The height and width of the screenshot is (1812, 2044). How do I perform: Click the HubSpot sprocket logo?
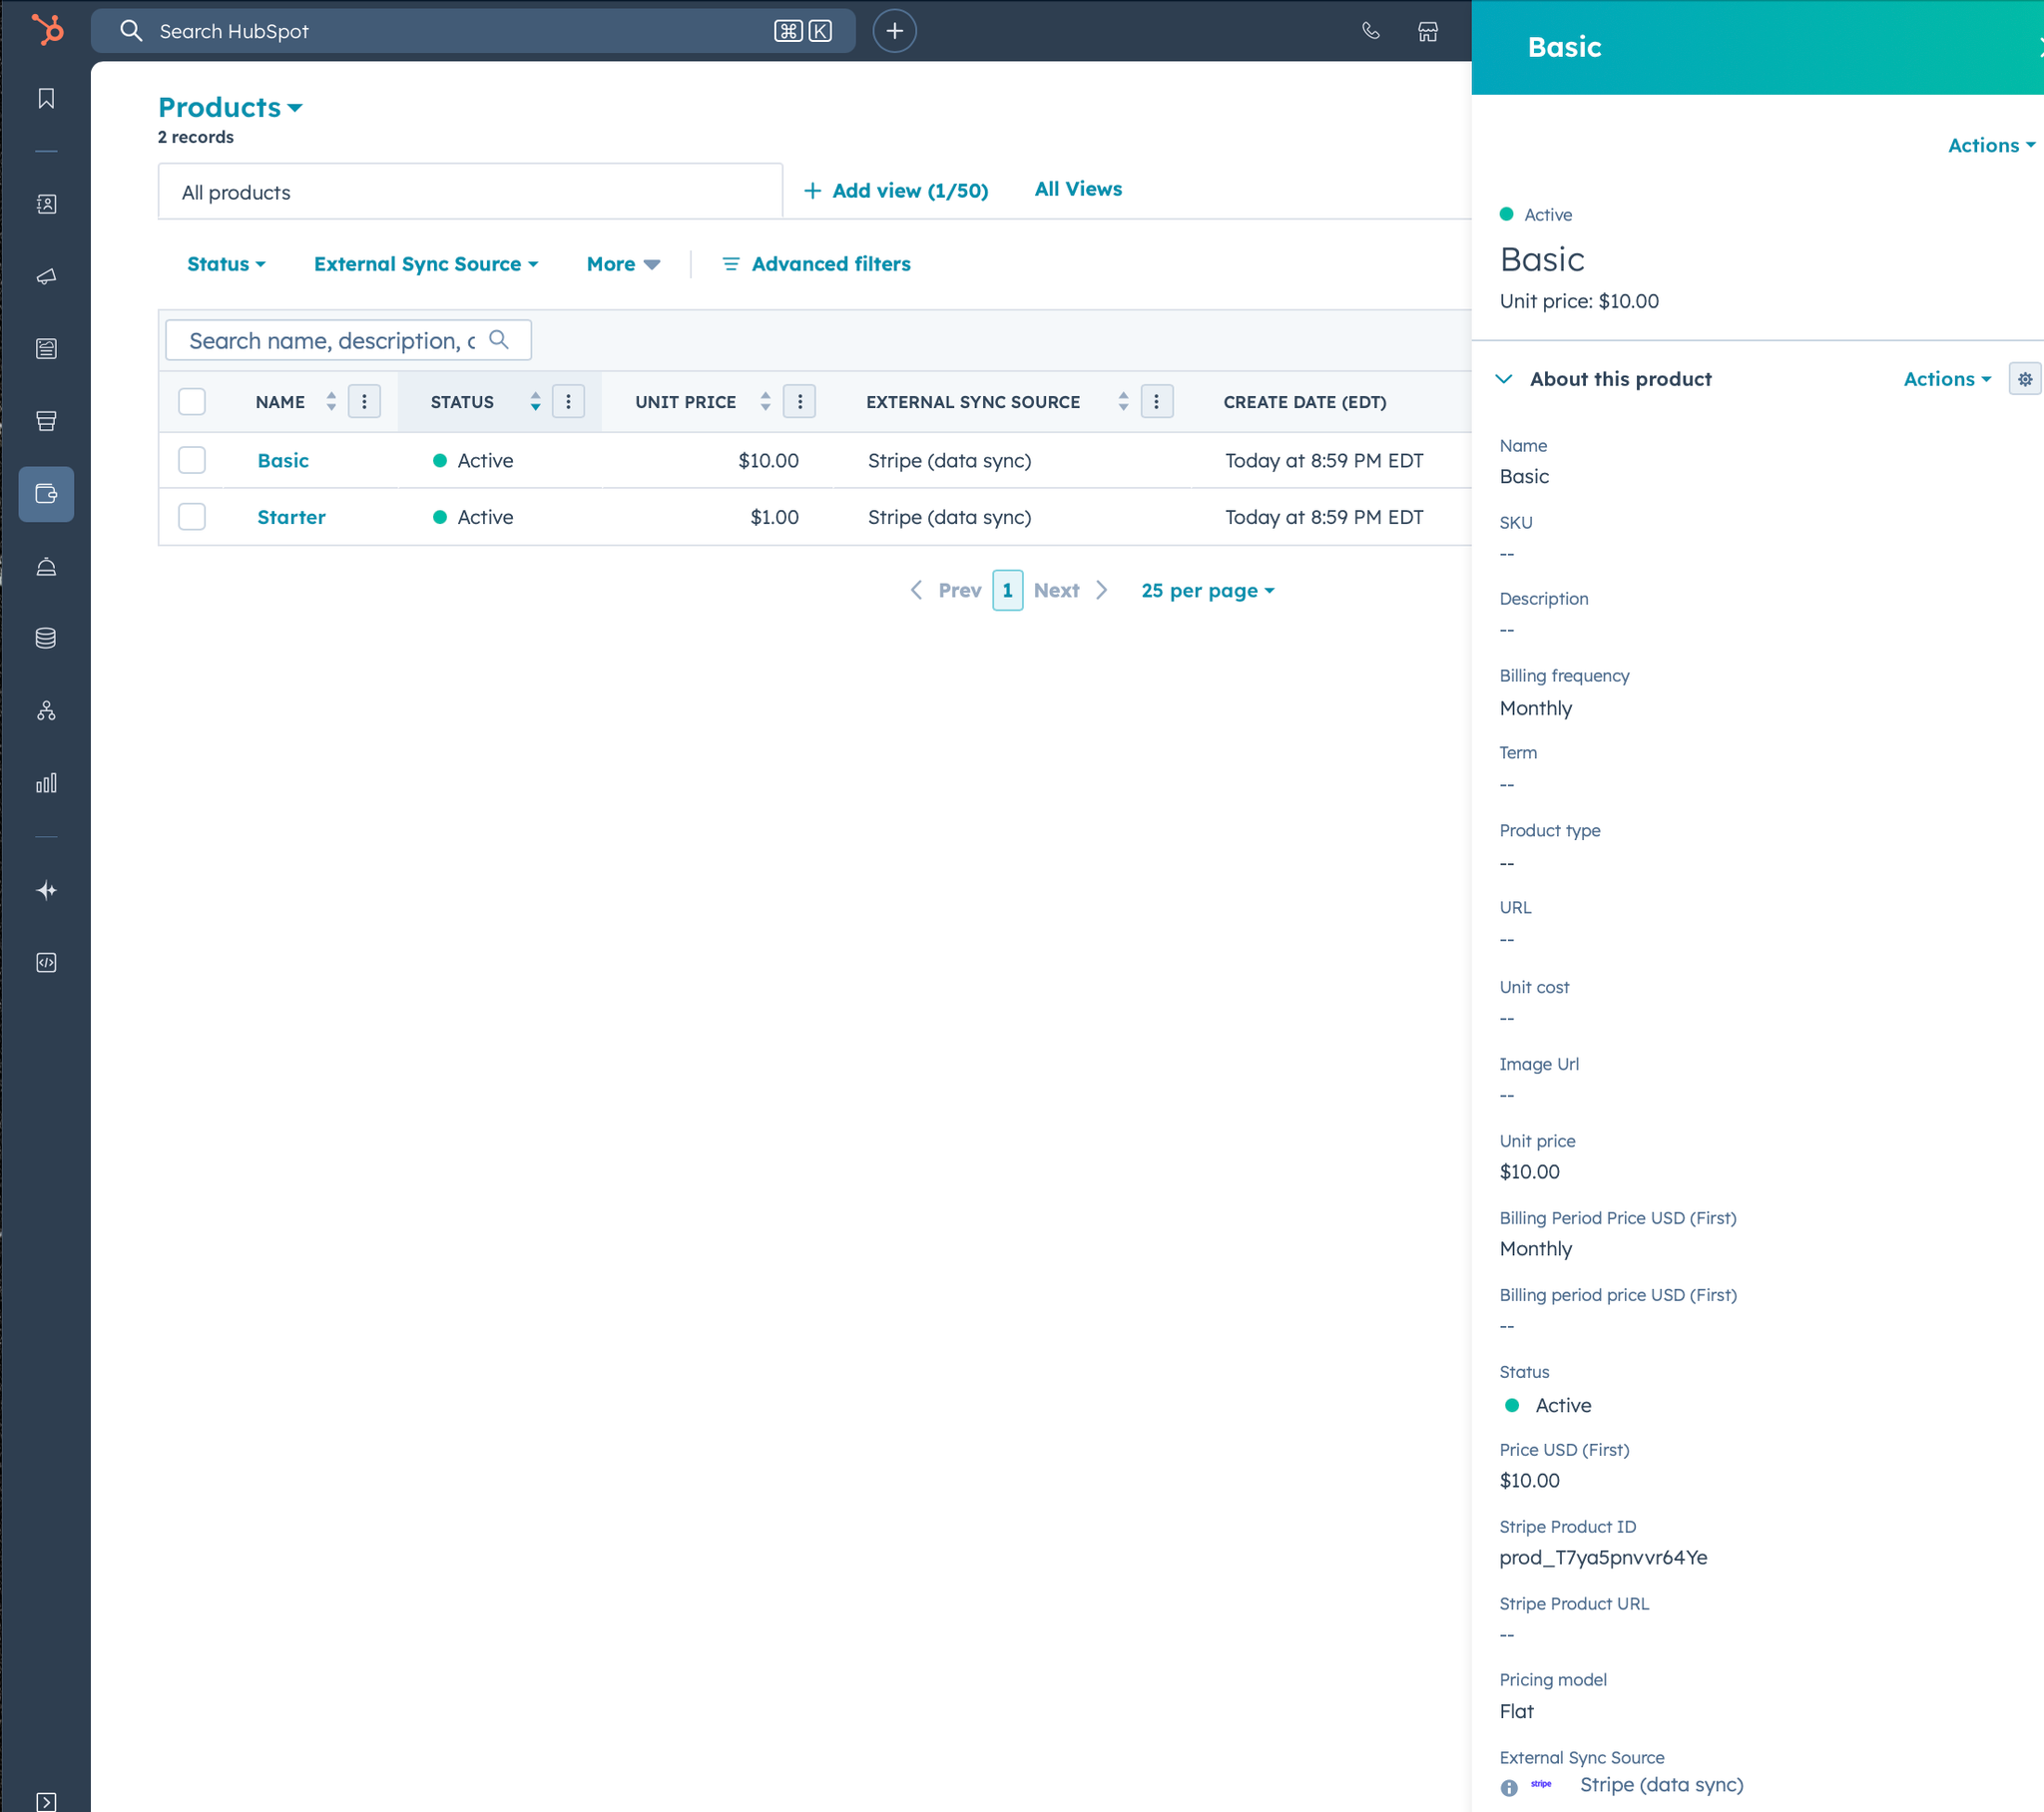(x=47, y=29)
